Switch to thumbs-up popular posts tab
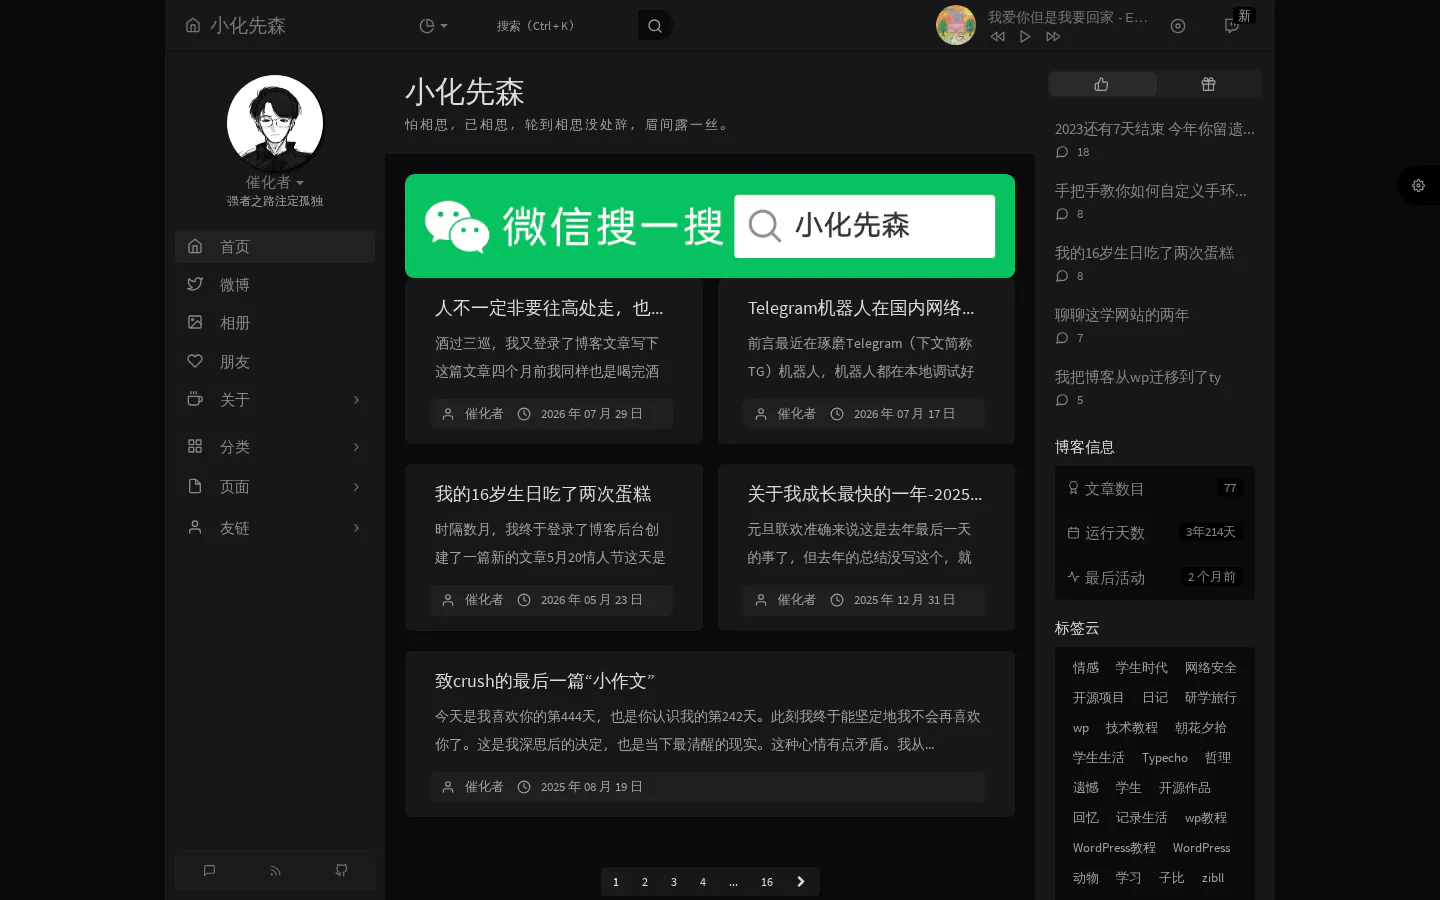The height and width of the screenshot is (900, 1440). point(1102,84)
